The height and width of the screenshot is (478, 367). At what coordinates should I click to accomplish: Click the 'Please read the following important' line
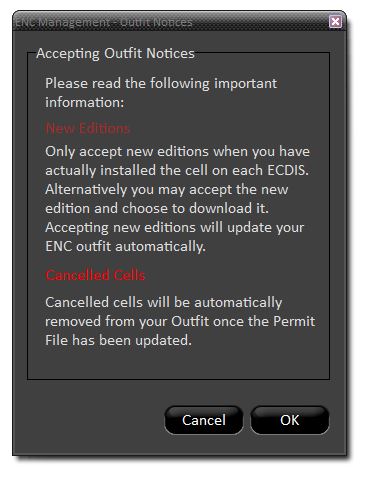pos(161,83)
